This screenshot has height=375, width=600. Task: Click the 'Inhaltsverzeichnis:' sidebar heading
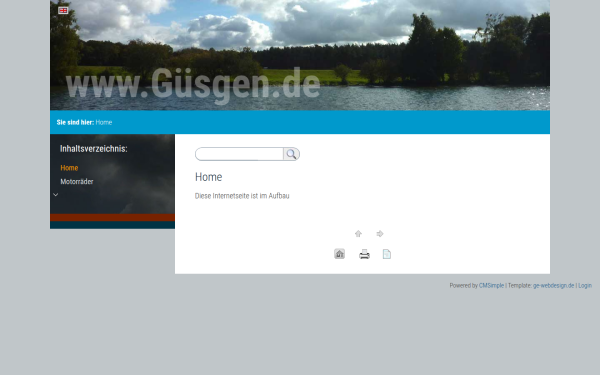tap(94, 149)
